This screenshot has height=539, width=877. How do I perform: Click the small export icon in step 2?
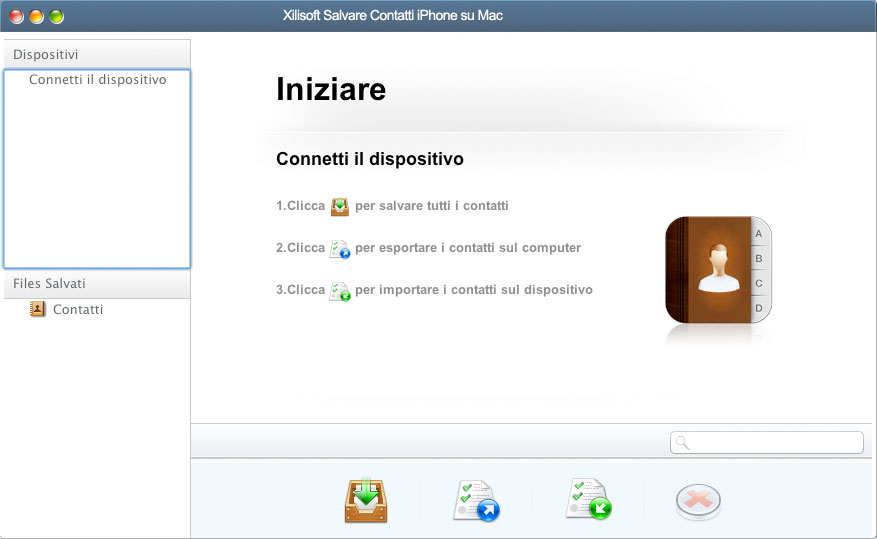coord(340,249)
